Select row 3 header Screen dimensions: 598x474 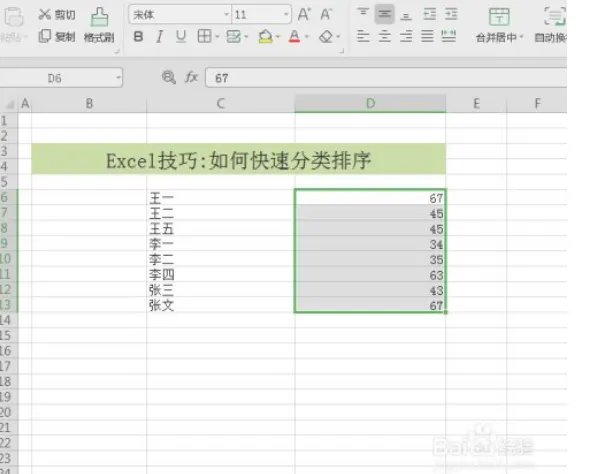pos(8,151)
